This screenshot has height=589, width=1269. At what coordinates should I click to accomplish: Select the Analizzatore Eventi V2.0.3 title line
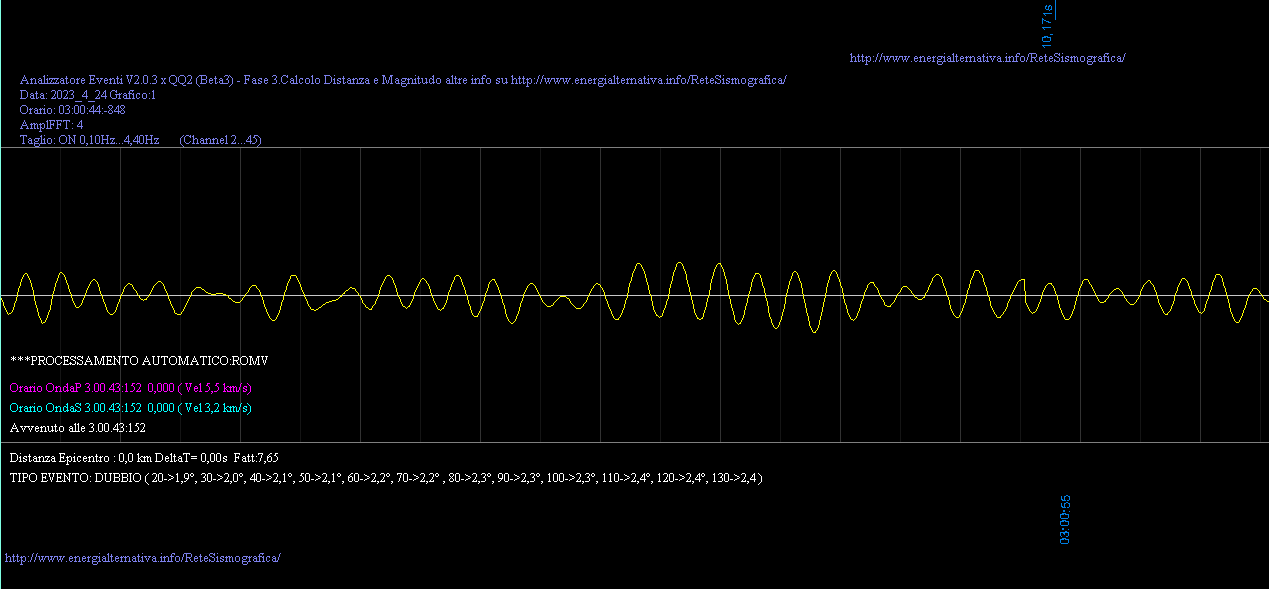point(403,79)
